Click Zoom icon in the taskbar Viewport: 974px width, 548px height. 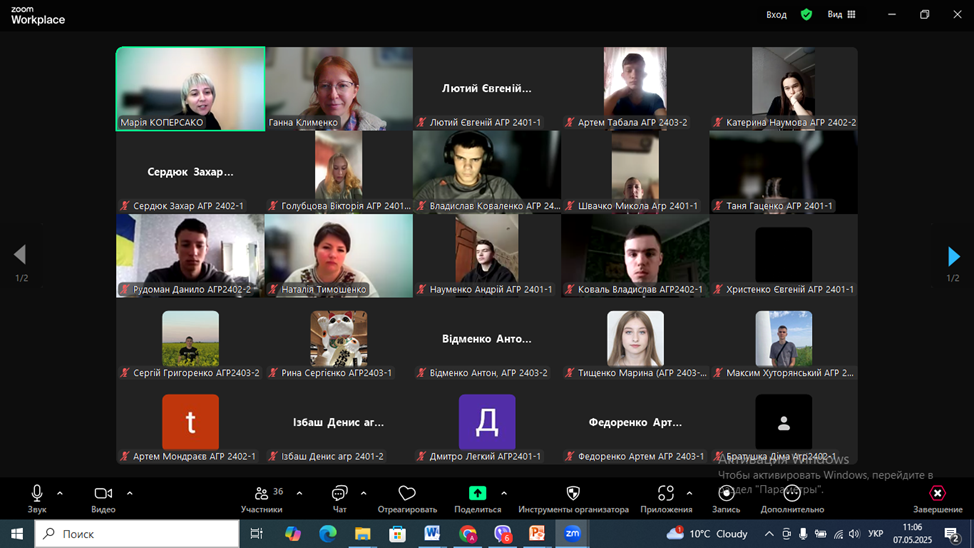tap(572, 534)
